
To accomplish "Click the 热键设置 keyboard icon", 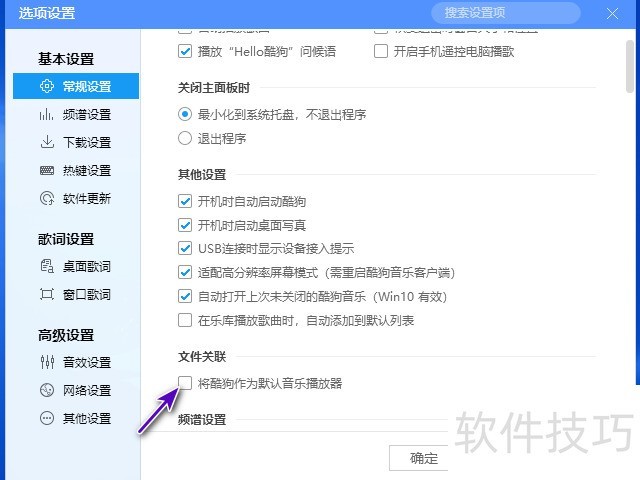I will (x=46, y=171).
